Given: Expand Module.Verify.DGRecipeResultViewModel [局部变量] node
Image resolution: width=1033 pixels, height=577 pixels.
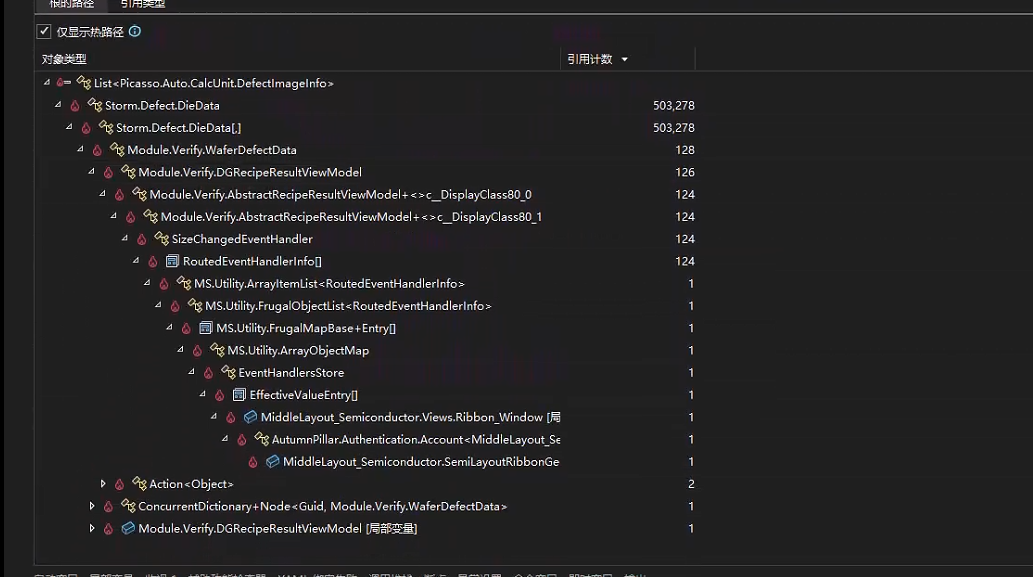Looking at the screenshot, I should [x=92, y=529].
